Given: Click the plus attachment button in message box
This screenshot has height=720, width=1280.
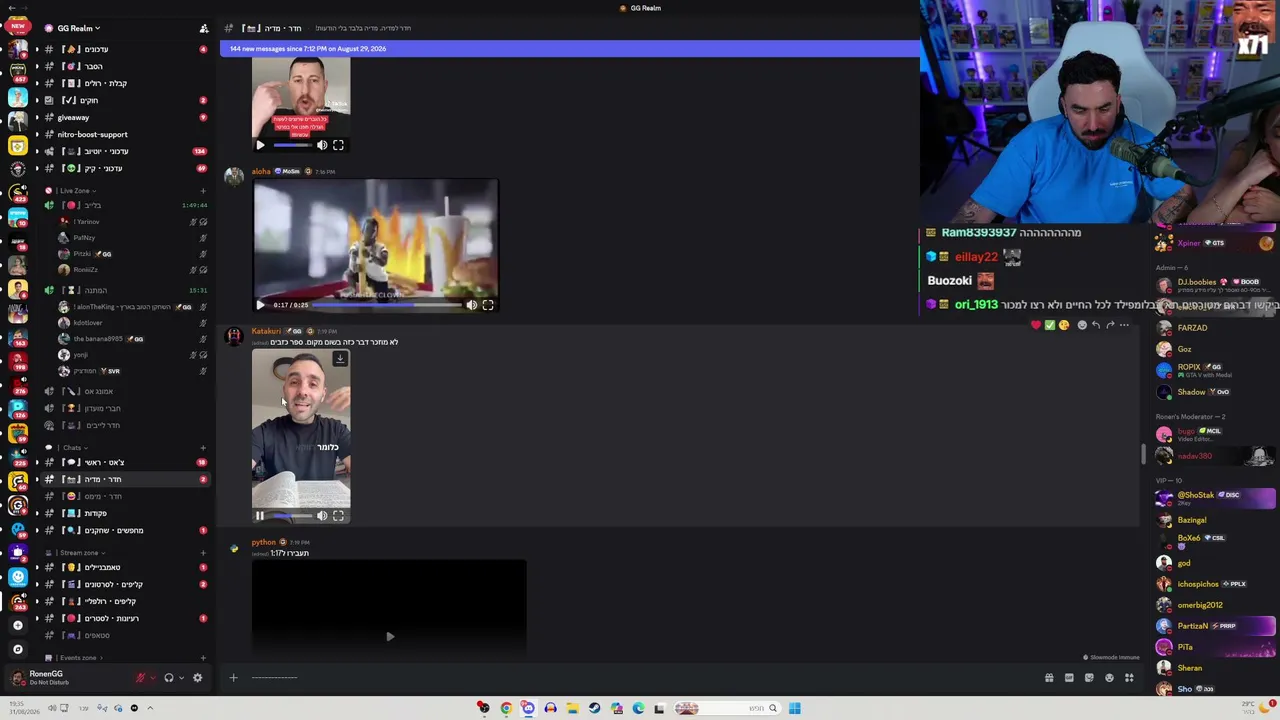Looking at the screenshot, I should pyautogui.click(x=233, y=678).
